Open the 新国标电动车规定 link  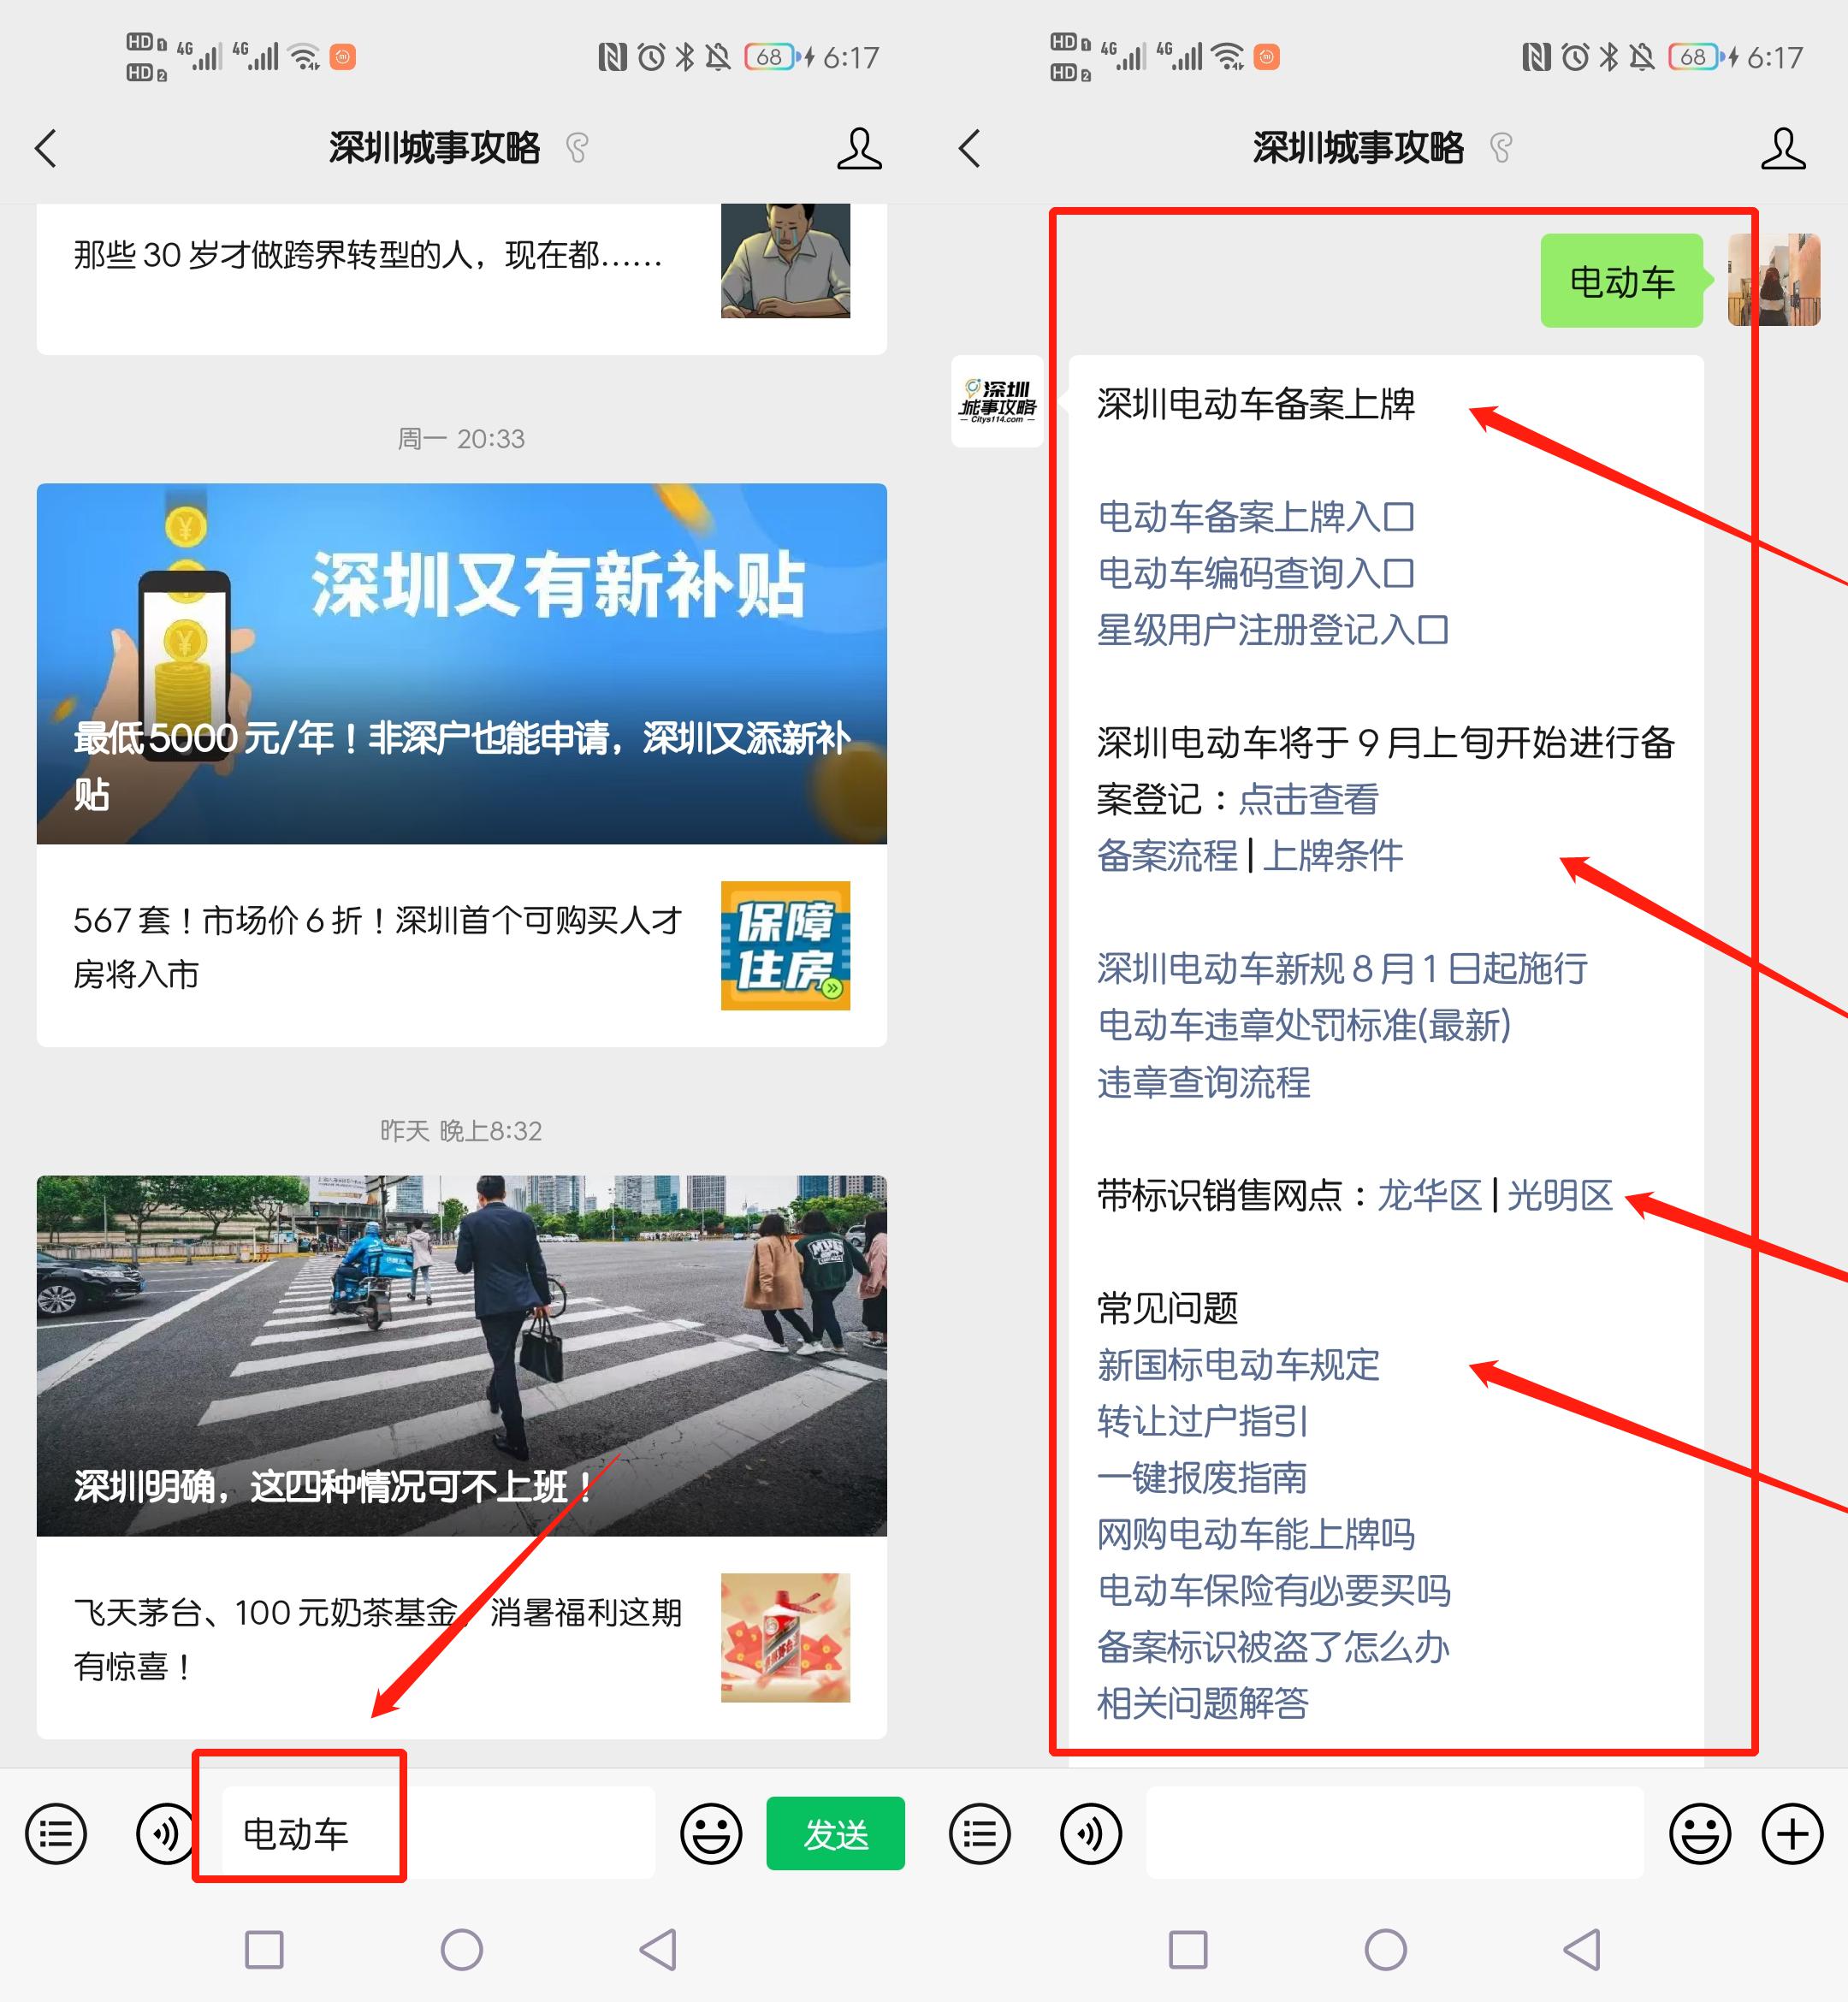click(1237, 1366)
